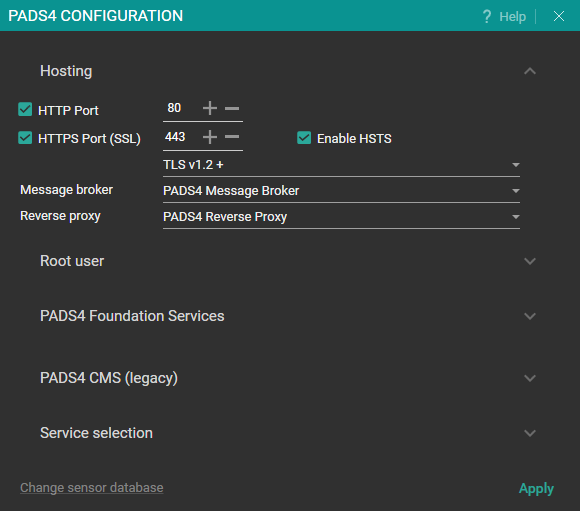Increase the HTTP Port value with plus
This screenshot has width=580, height=511.
(x=210, y=108)
